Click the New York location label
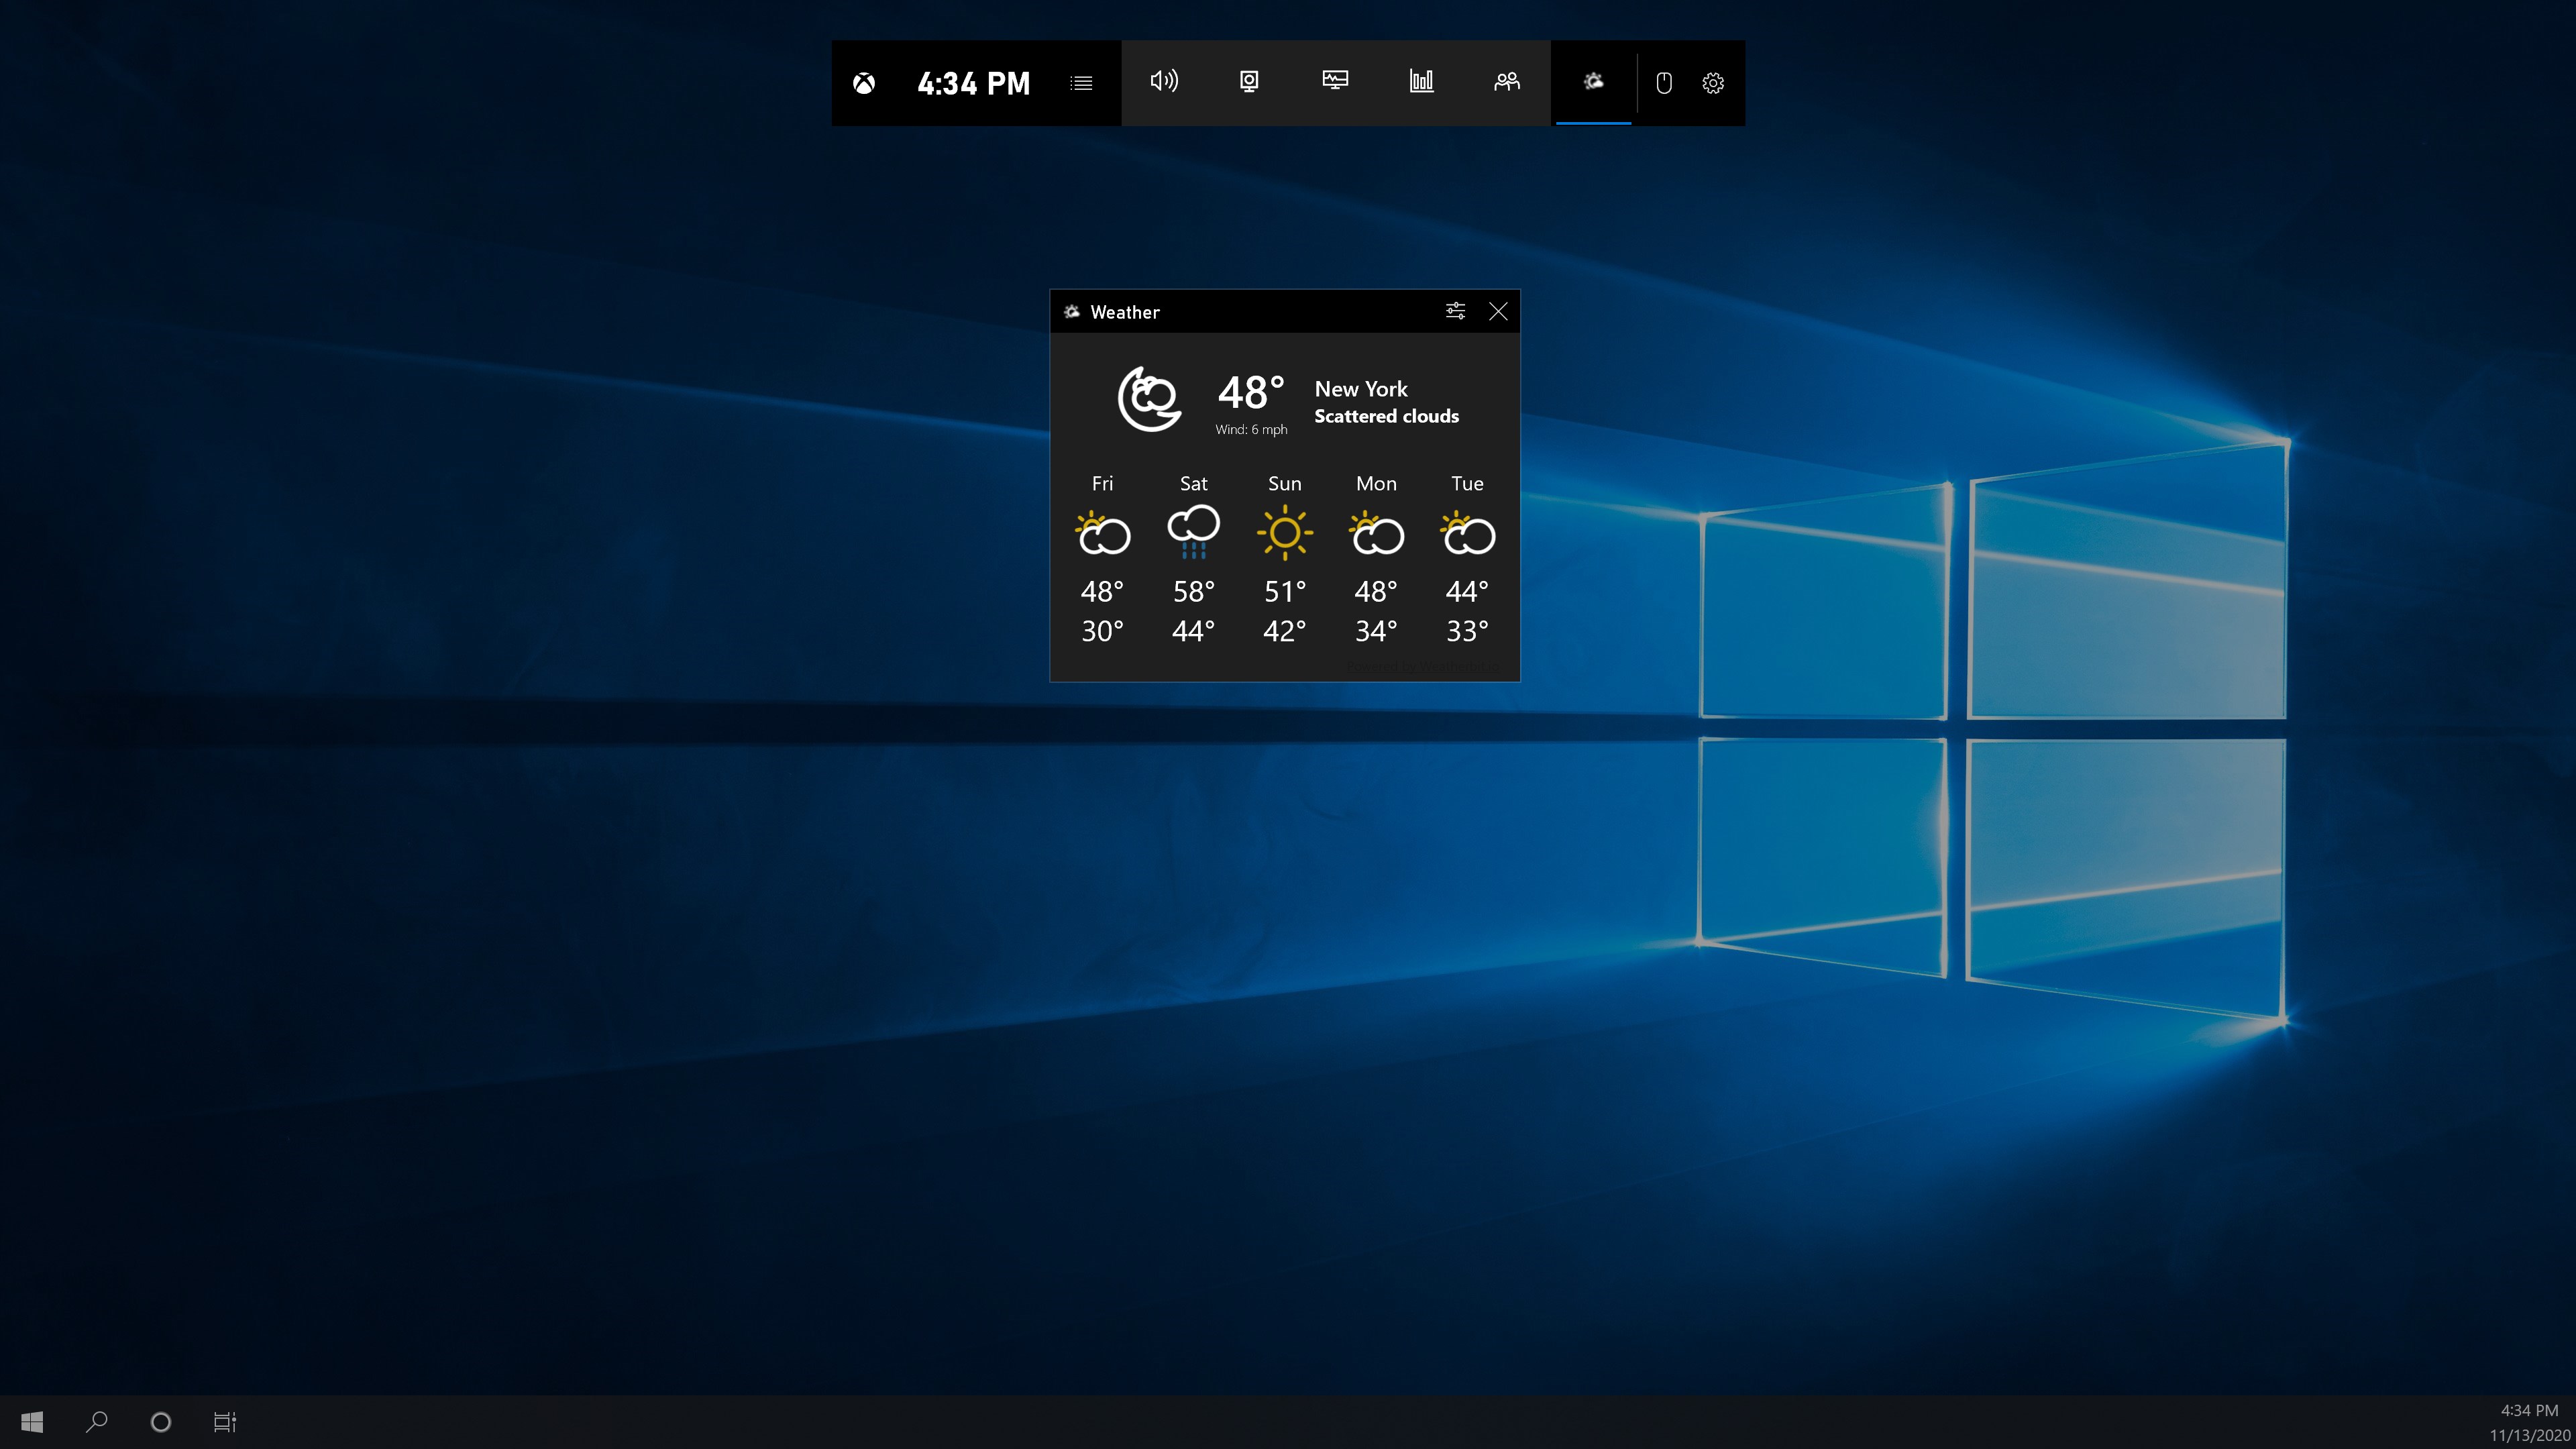The image size is (2576, 1449). coord(1360,389)
